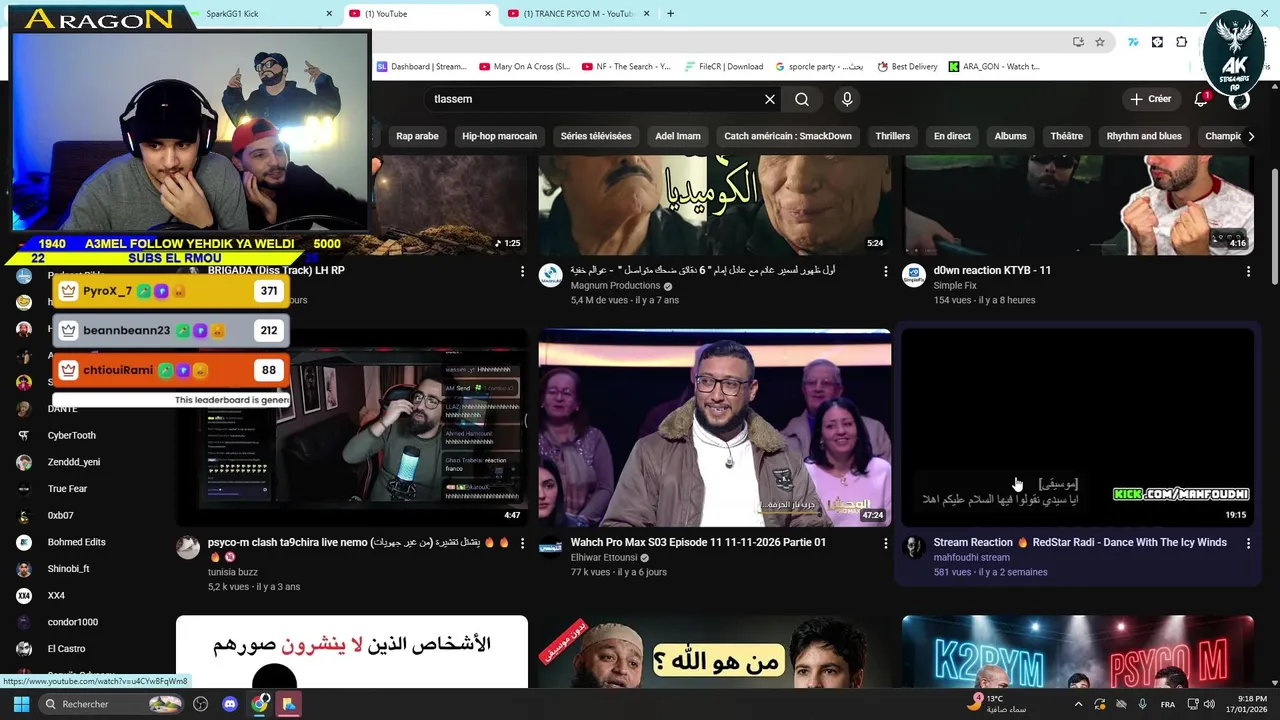The width and height of the screenshot is (1280, 720).
Task: Bookmark this page with the star icon
Action: point(1100,42)
